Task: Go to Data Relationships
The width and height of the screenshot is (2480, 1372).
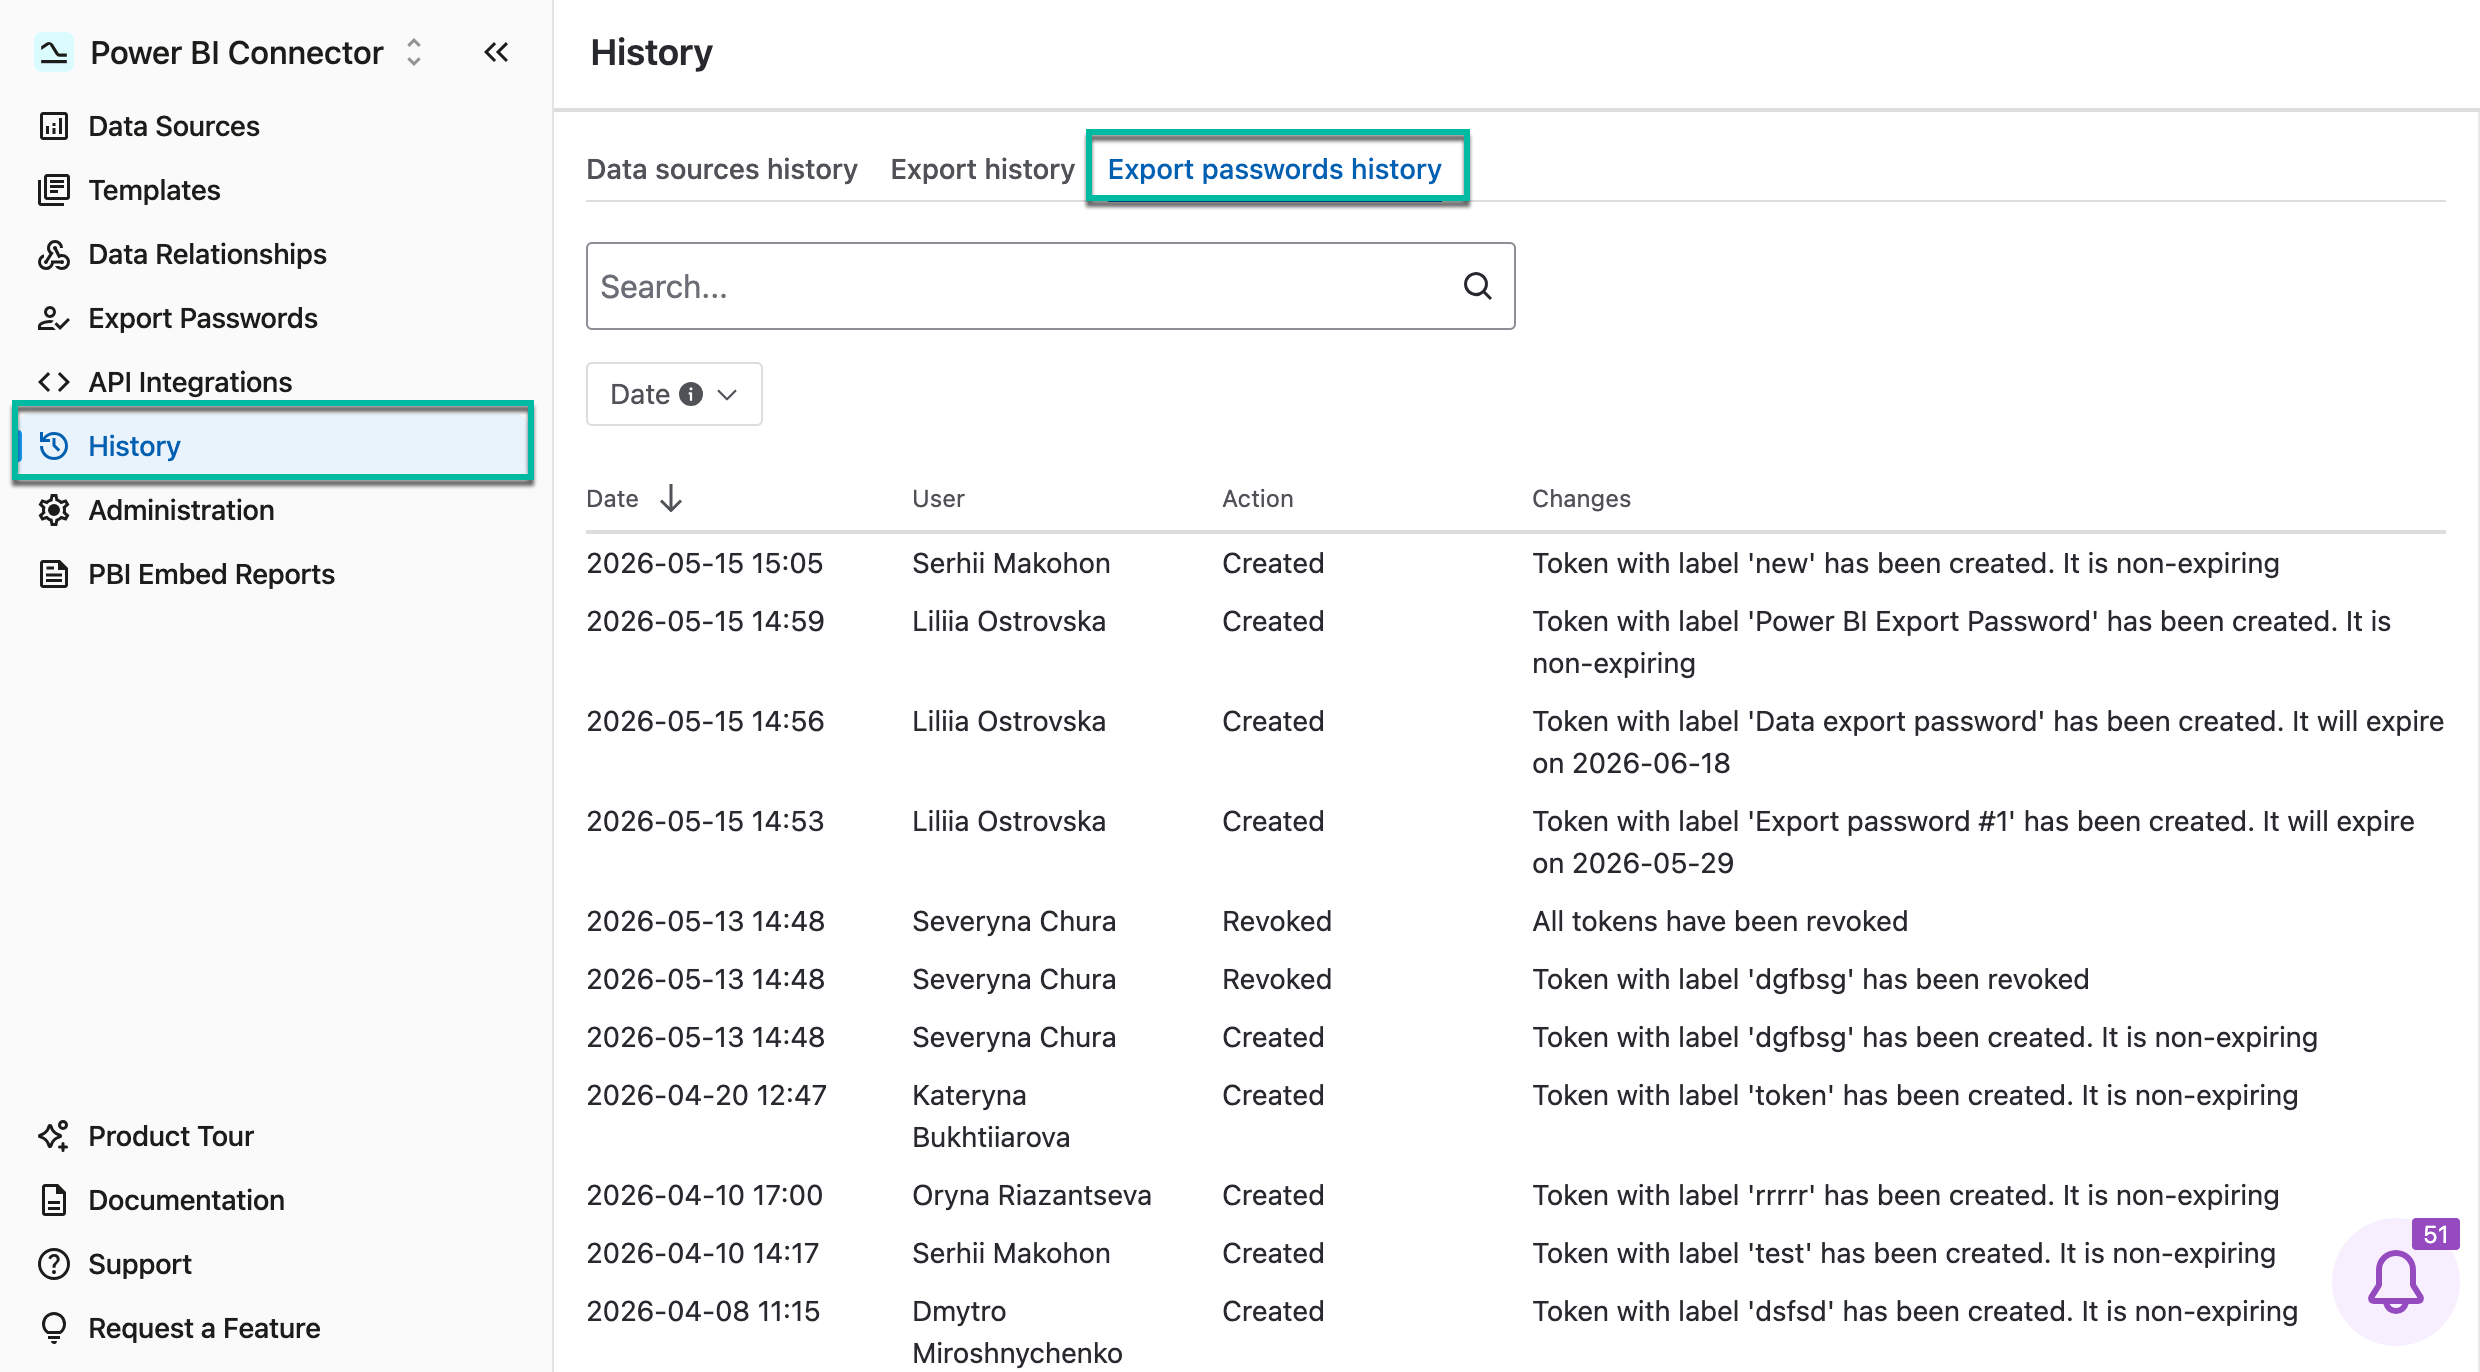Action: coord(207,254)
